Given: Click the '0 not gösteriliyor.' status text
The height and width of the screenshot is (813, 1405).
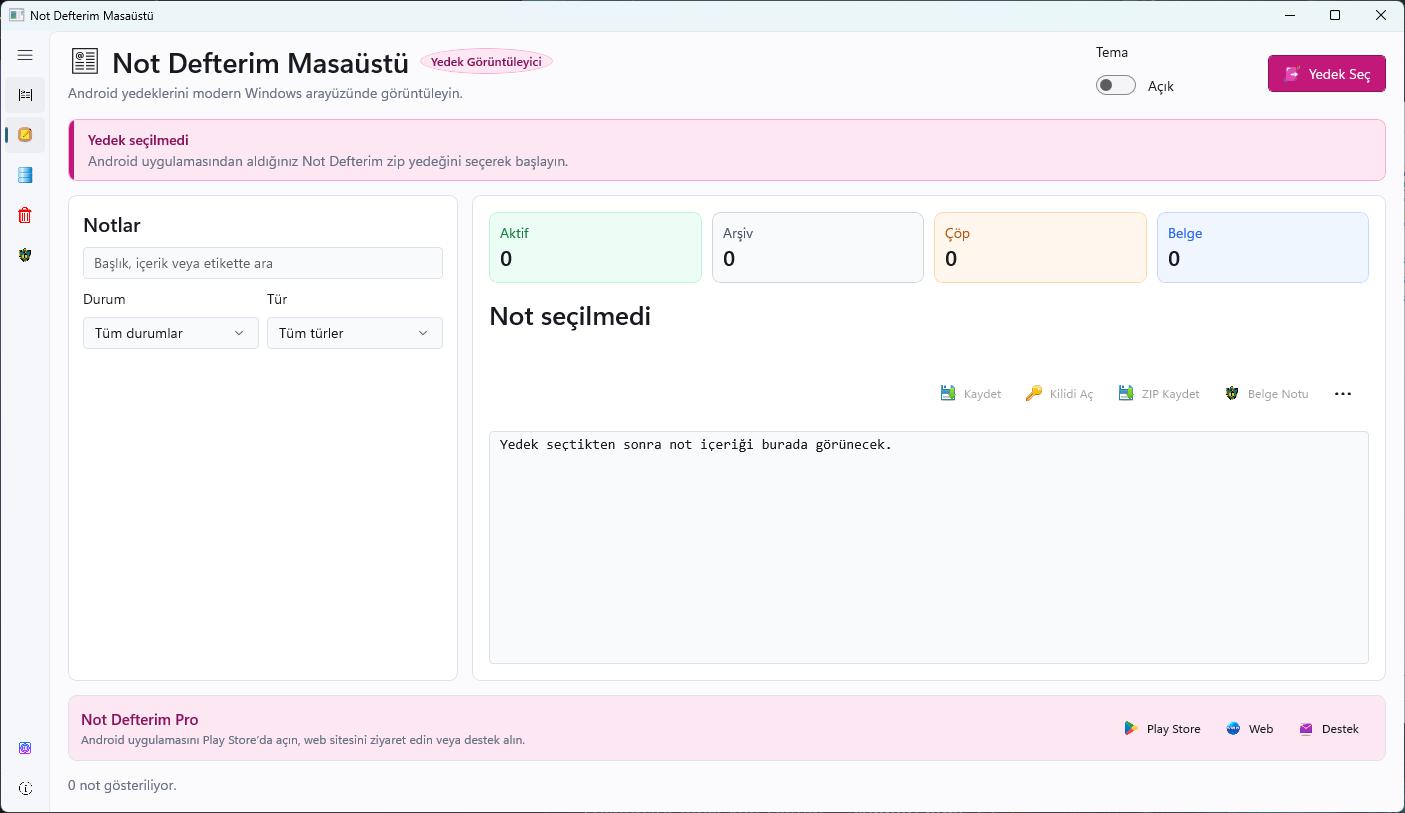Looking at the screenshot, I should coord(122,785).
